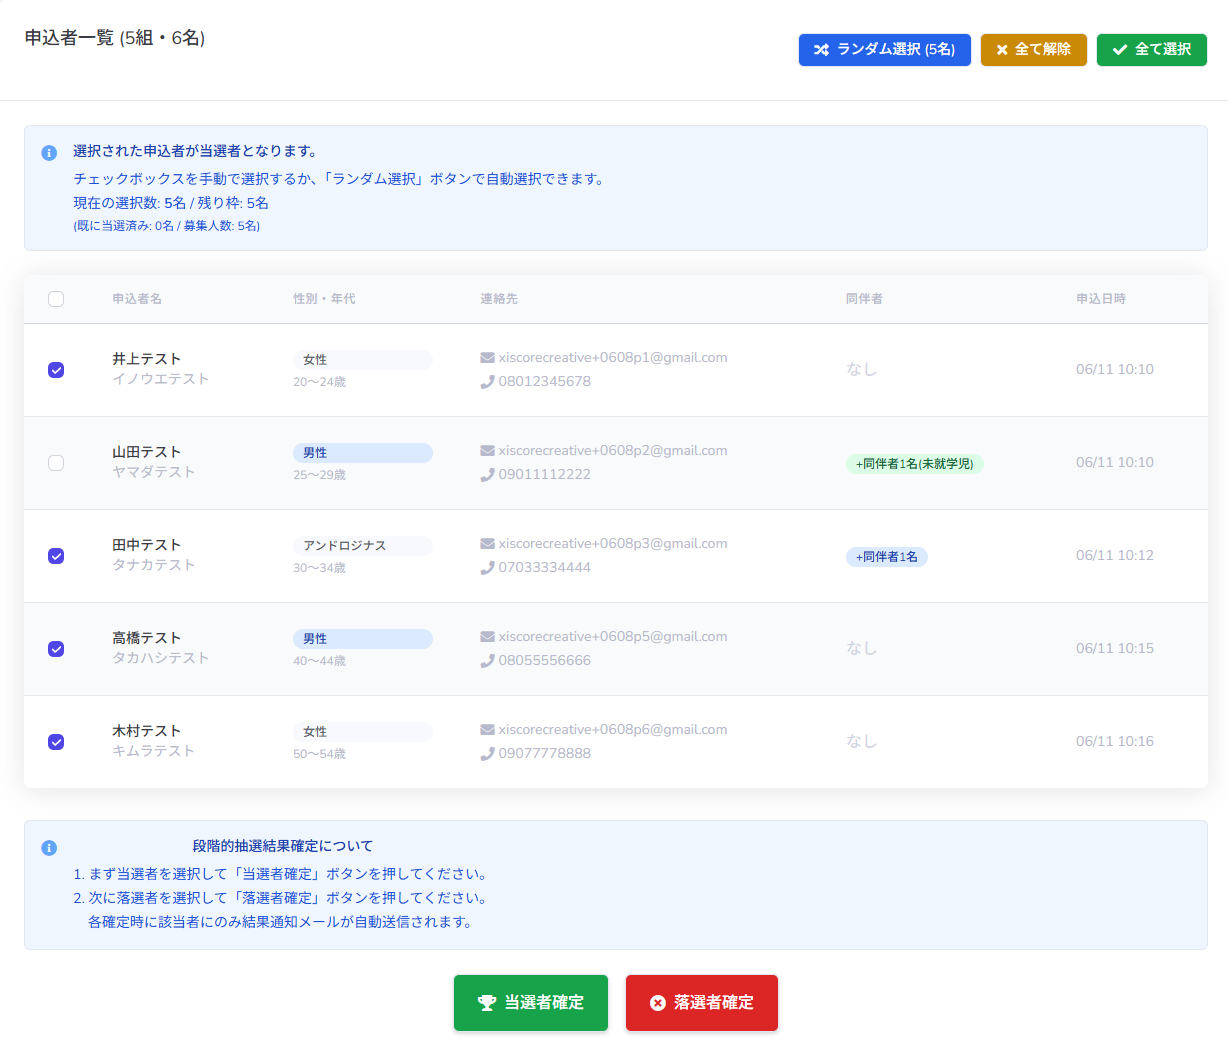Click email xiscorecreative+0608p2@gmail.com
Image resolution: width=1228 pixels, height=1044 pixels.
[x=613, y=451]
